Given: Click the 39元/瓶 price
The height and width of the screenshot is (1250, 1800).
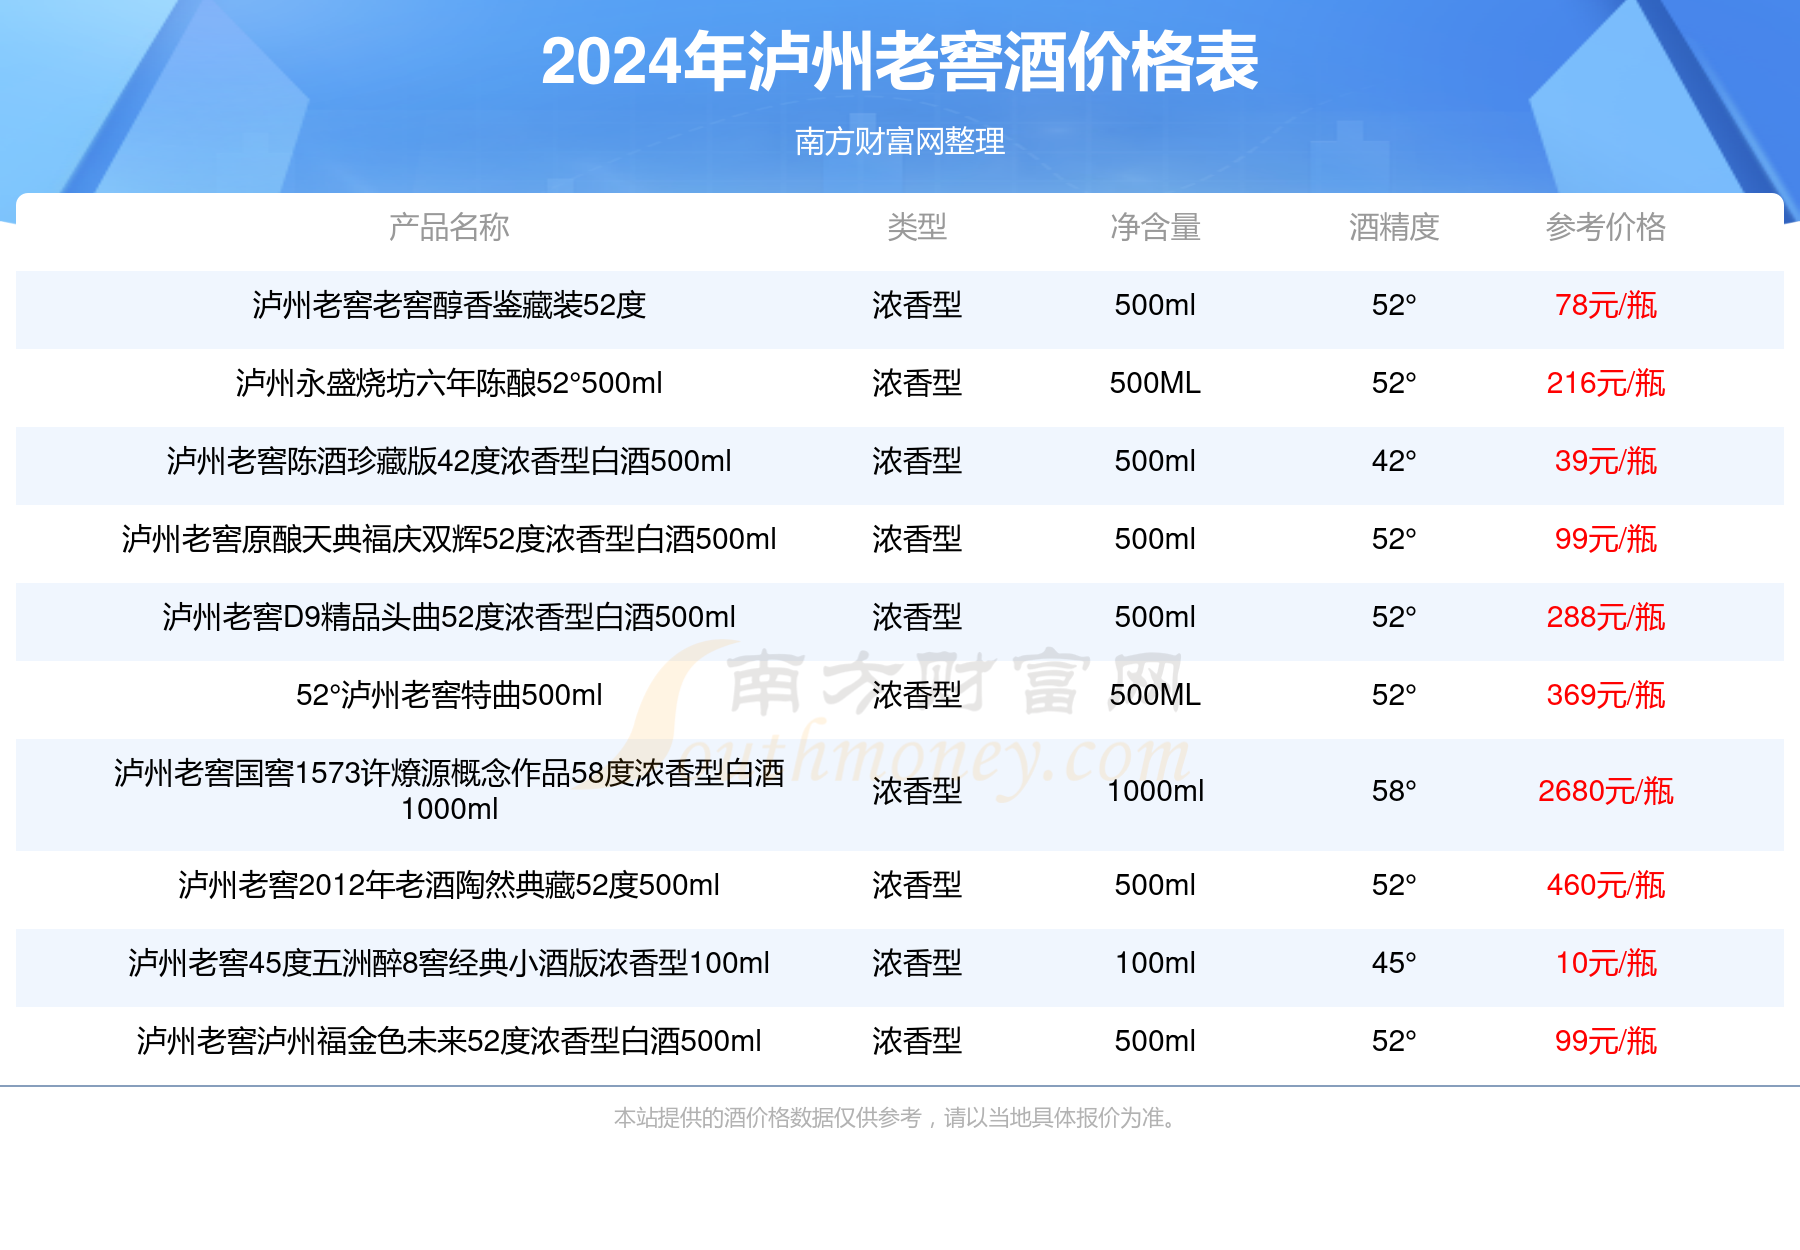Looking at the screenshot, I should (x=1606, y=461).
